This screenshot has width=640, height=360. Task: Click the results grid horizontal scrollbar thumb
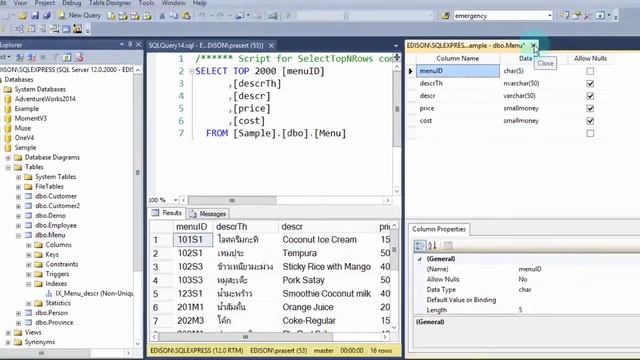click(245, 337)
